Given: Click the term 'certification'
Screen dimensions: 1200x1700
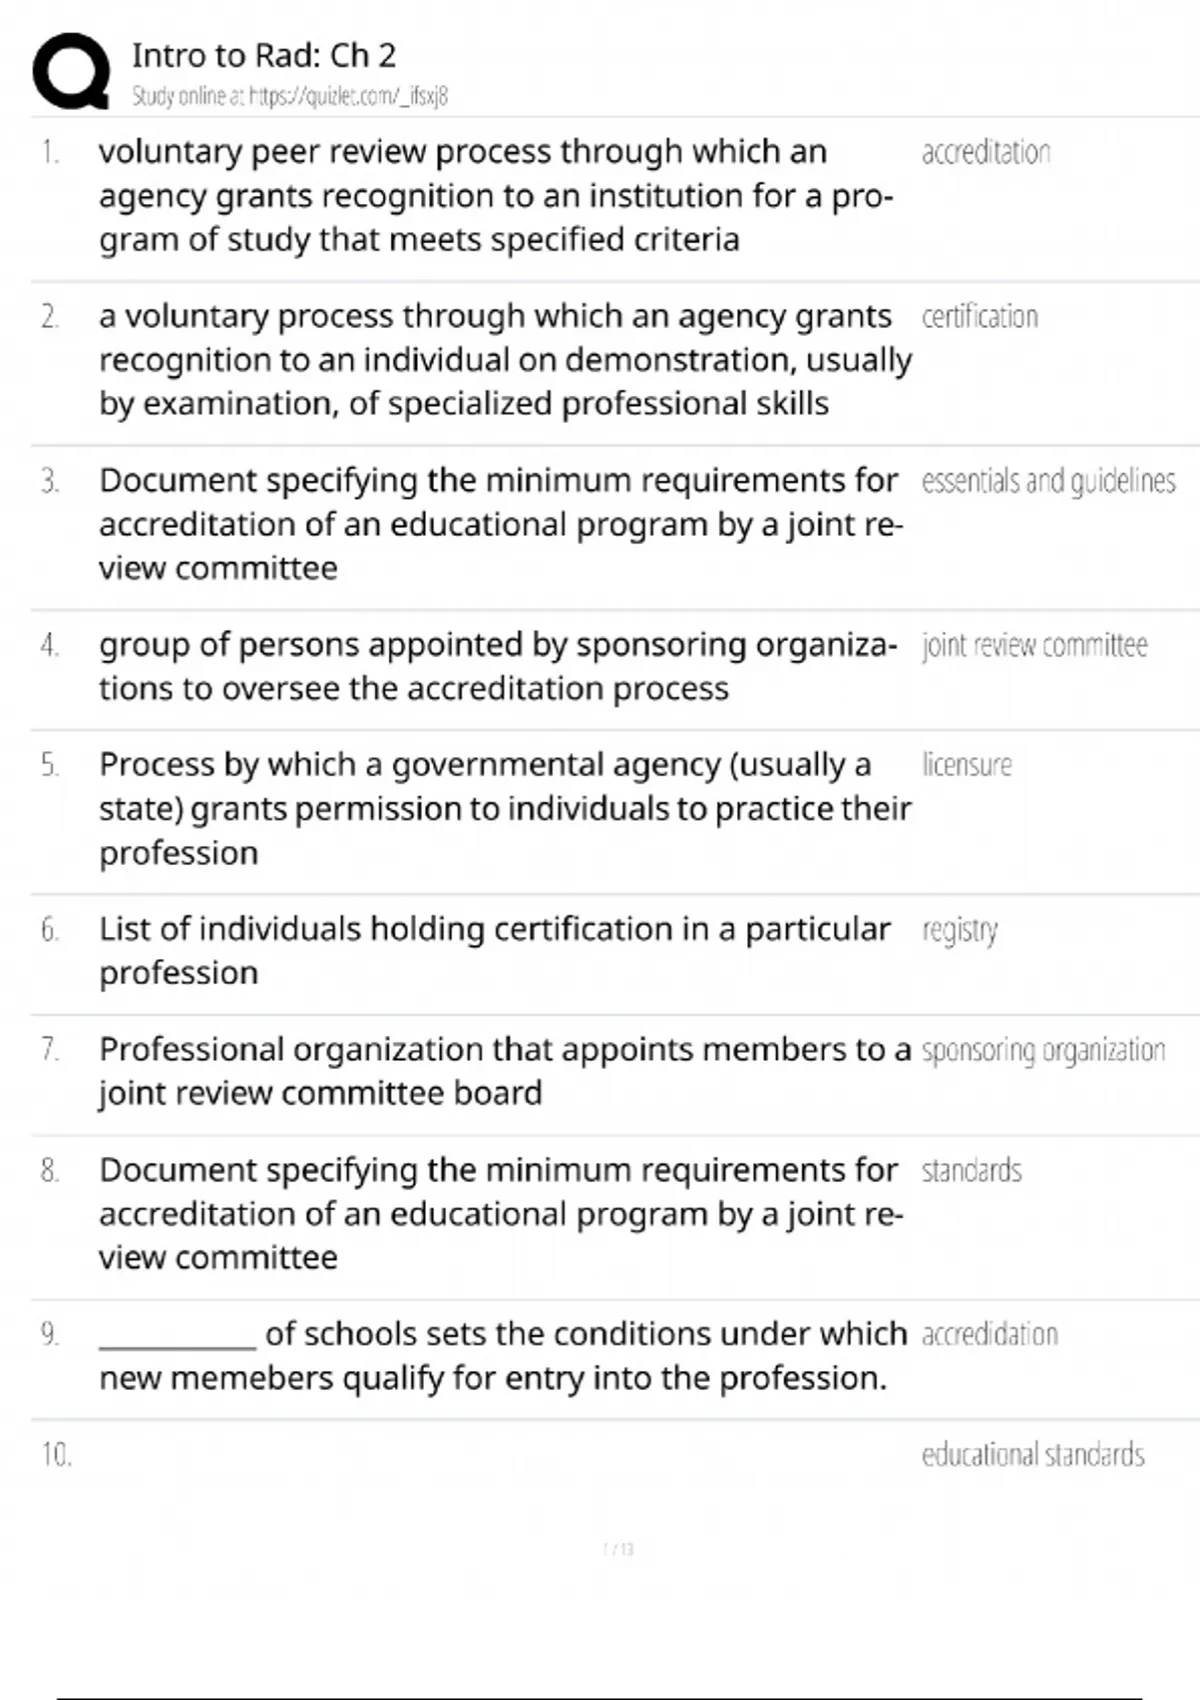Looking at the screenshot, I should click(x=979, y=317).
